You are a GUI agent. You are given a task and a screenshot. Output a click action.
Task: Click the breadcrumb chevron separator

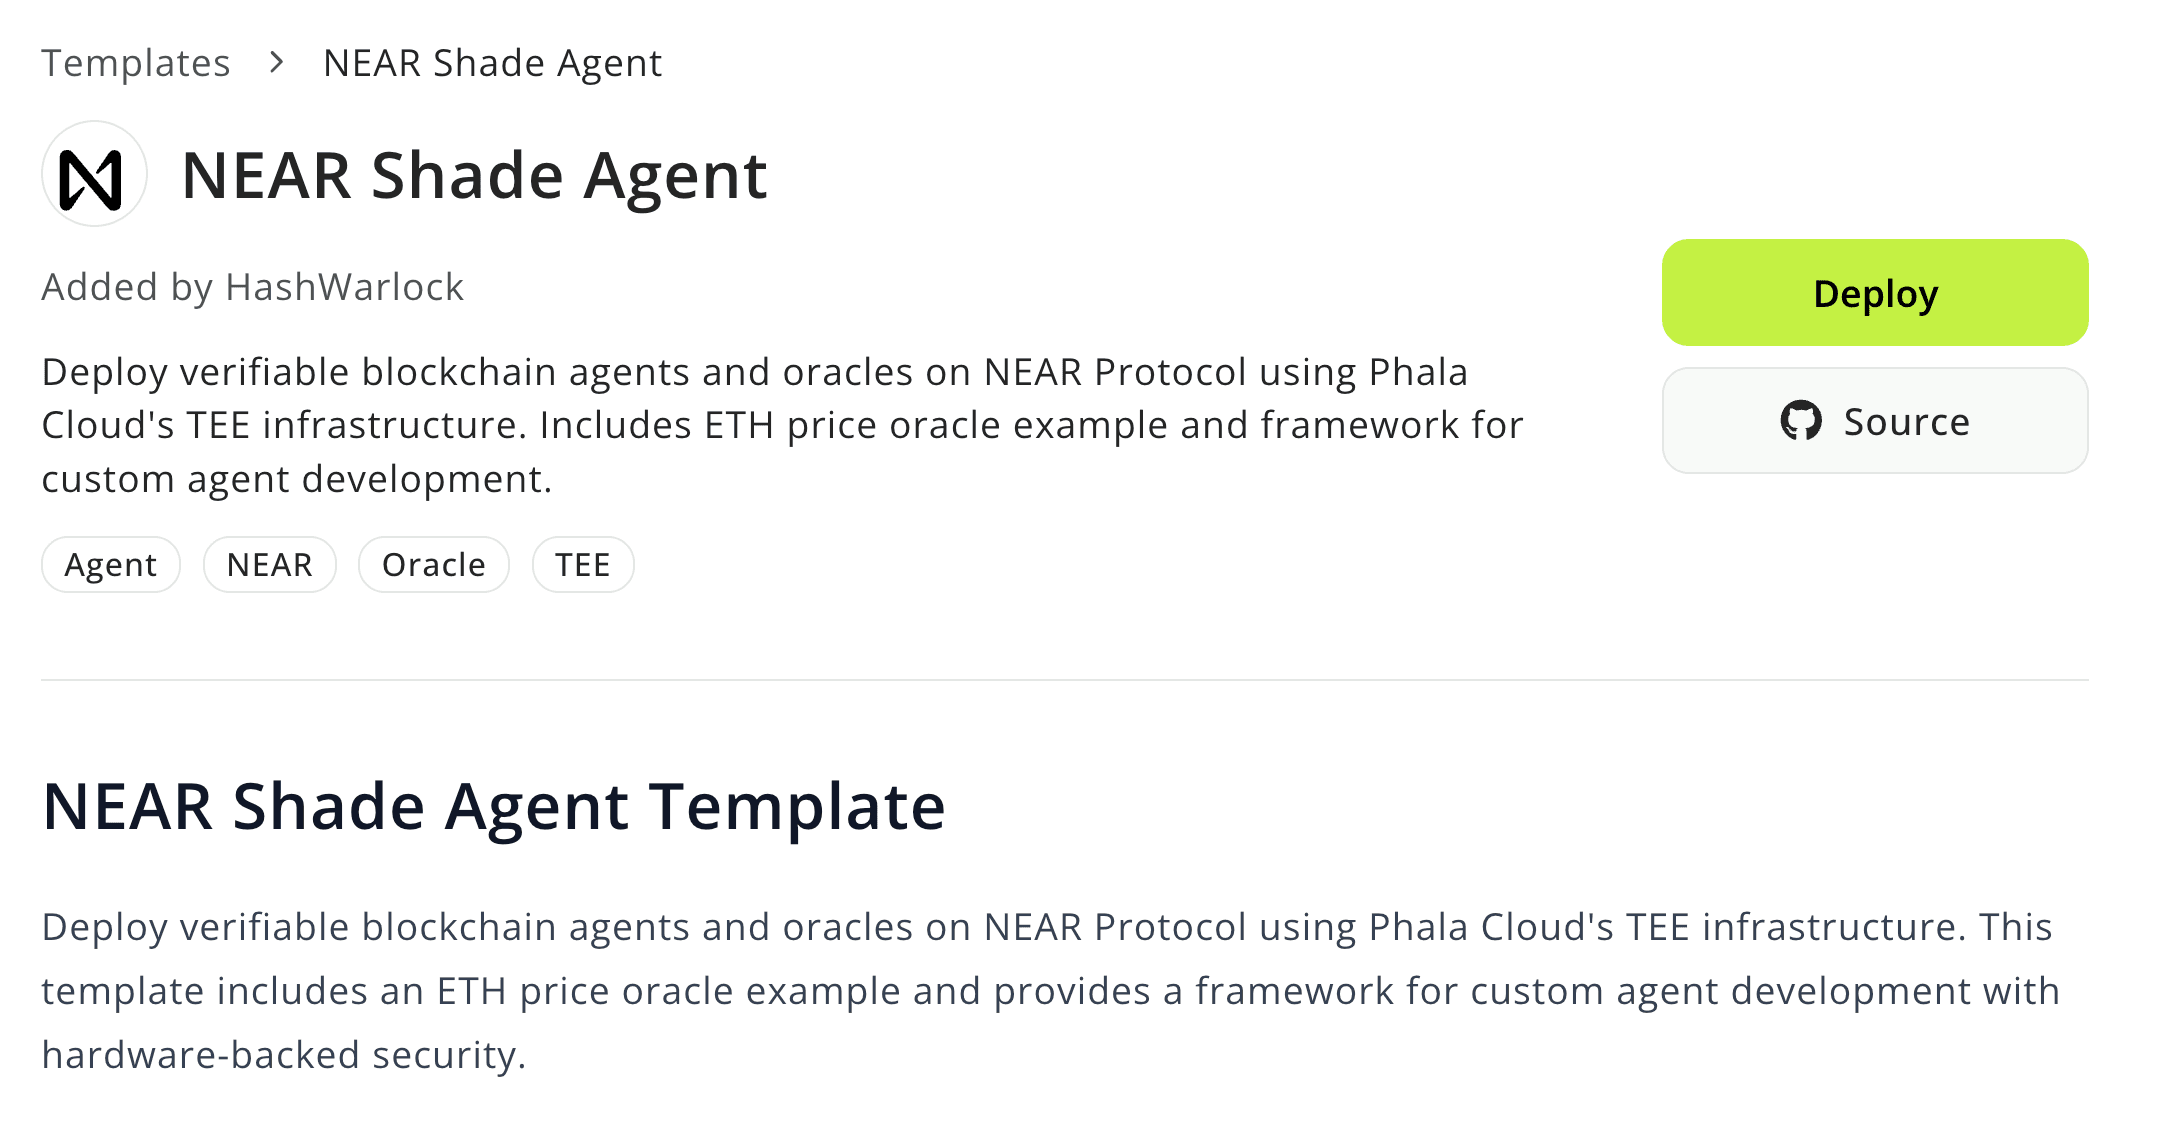(277, 63)
